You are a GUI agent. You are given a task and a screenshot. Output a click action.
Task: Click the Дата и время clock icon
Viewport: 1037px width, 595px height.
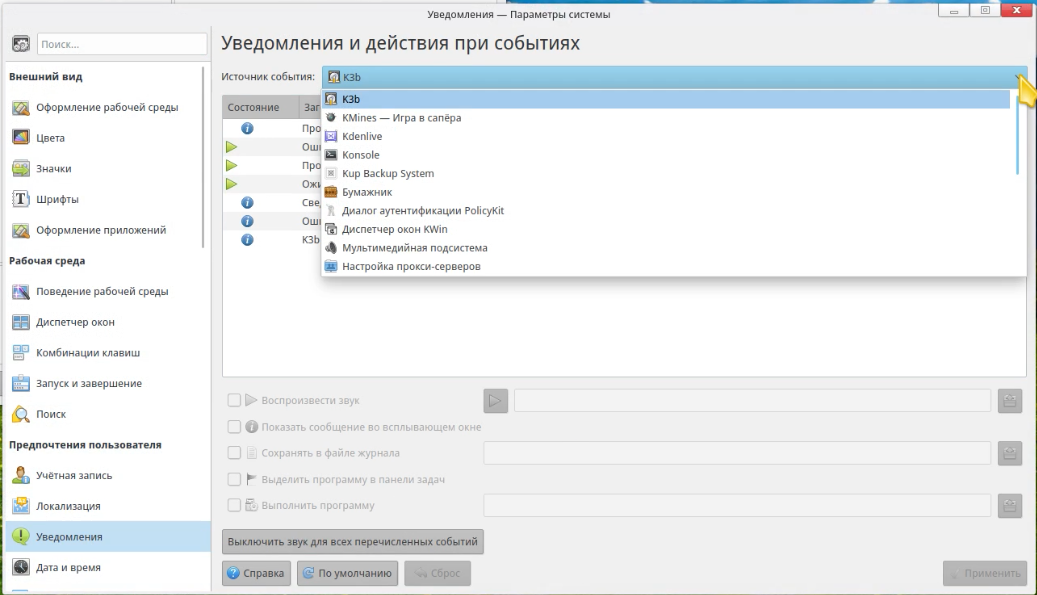[x=21, y=567]
